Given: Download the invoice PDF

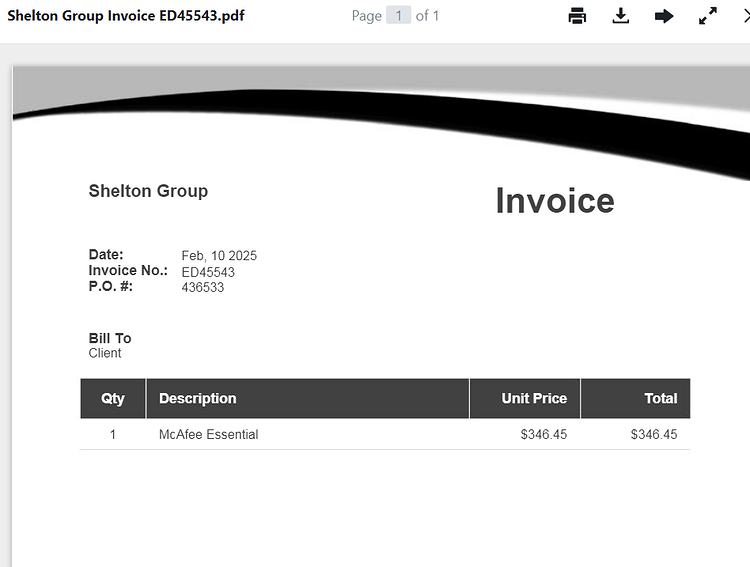Looking at the screenshot, I should click(x=620, y=16).
